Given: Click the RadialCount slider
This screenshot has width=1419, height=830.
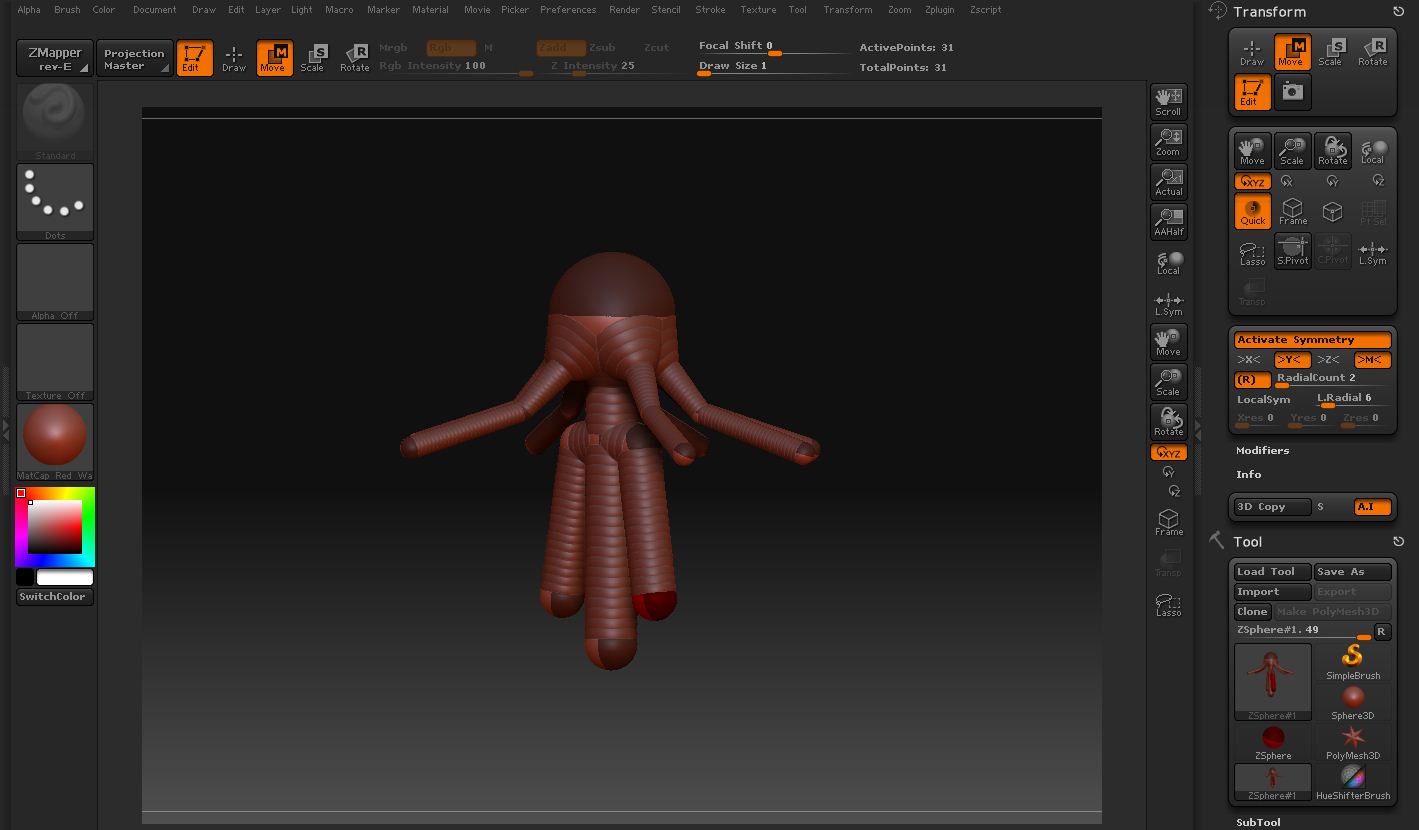Looking at the screenshot, I should [x=1332, y=380].
